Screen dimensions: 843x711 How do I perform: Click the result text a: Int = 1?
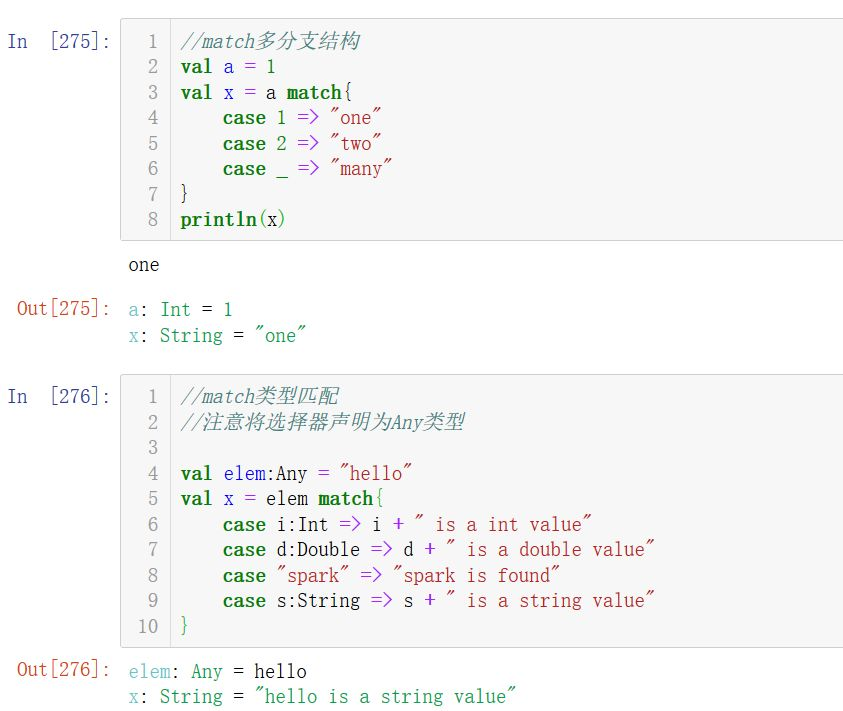click(180, 310)
